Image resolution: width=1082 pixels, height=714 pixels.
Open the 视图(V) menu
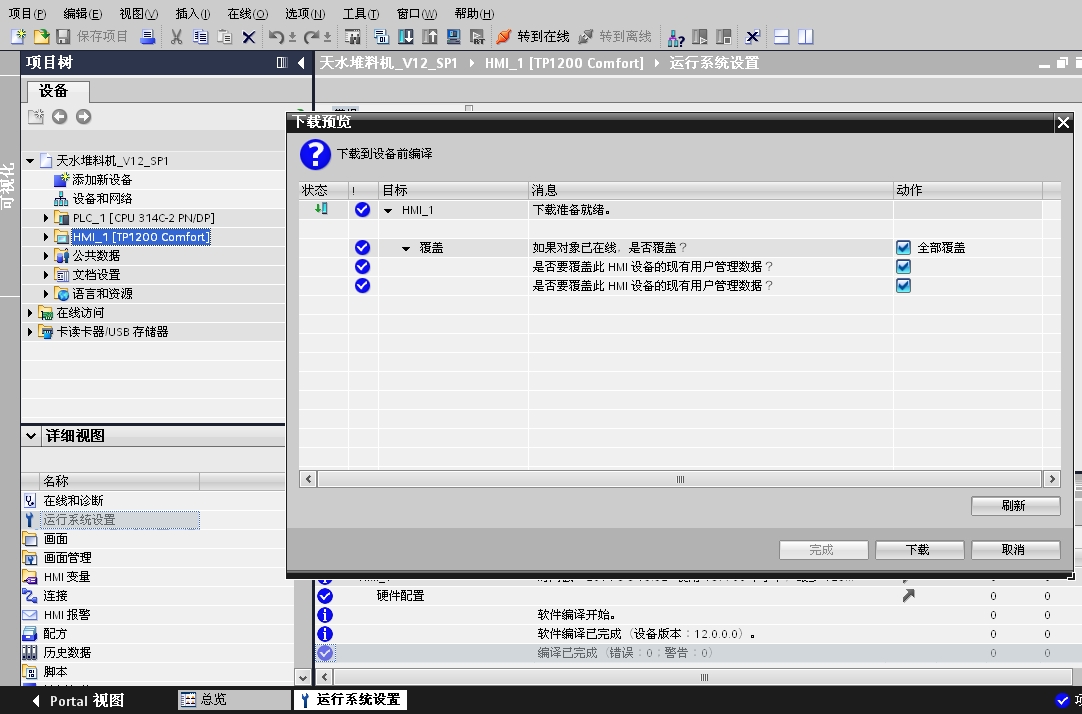click(139, 14)
